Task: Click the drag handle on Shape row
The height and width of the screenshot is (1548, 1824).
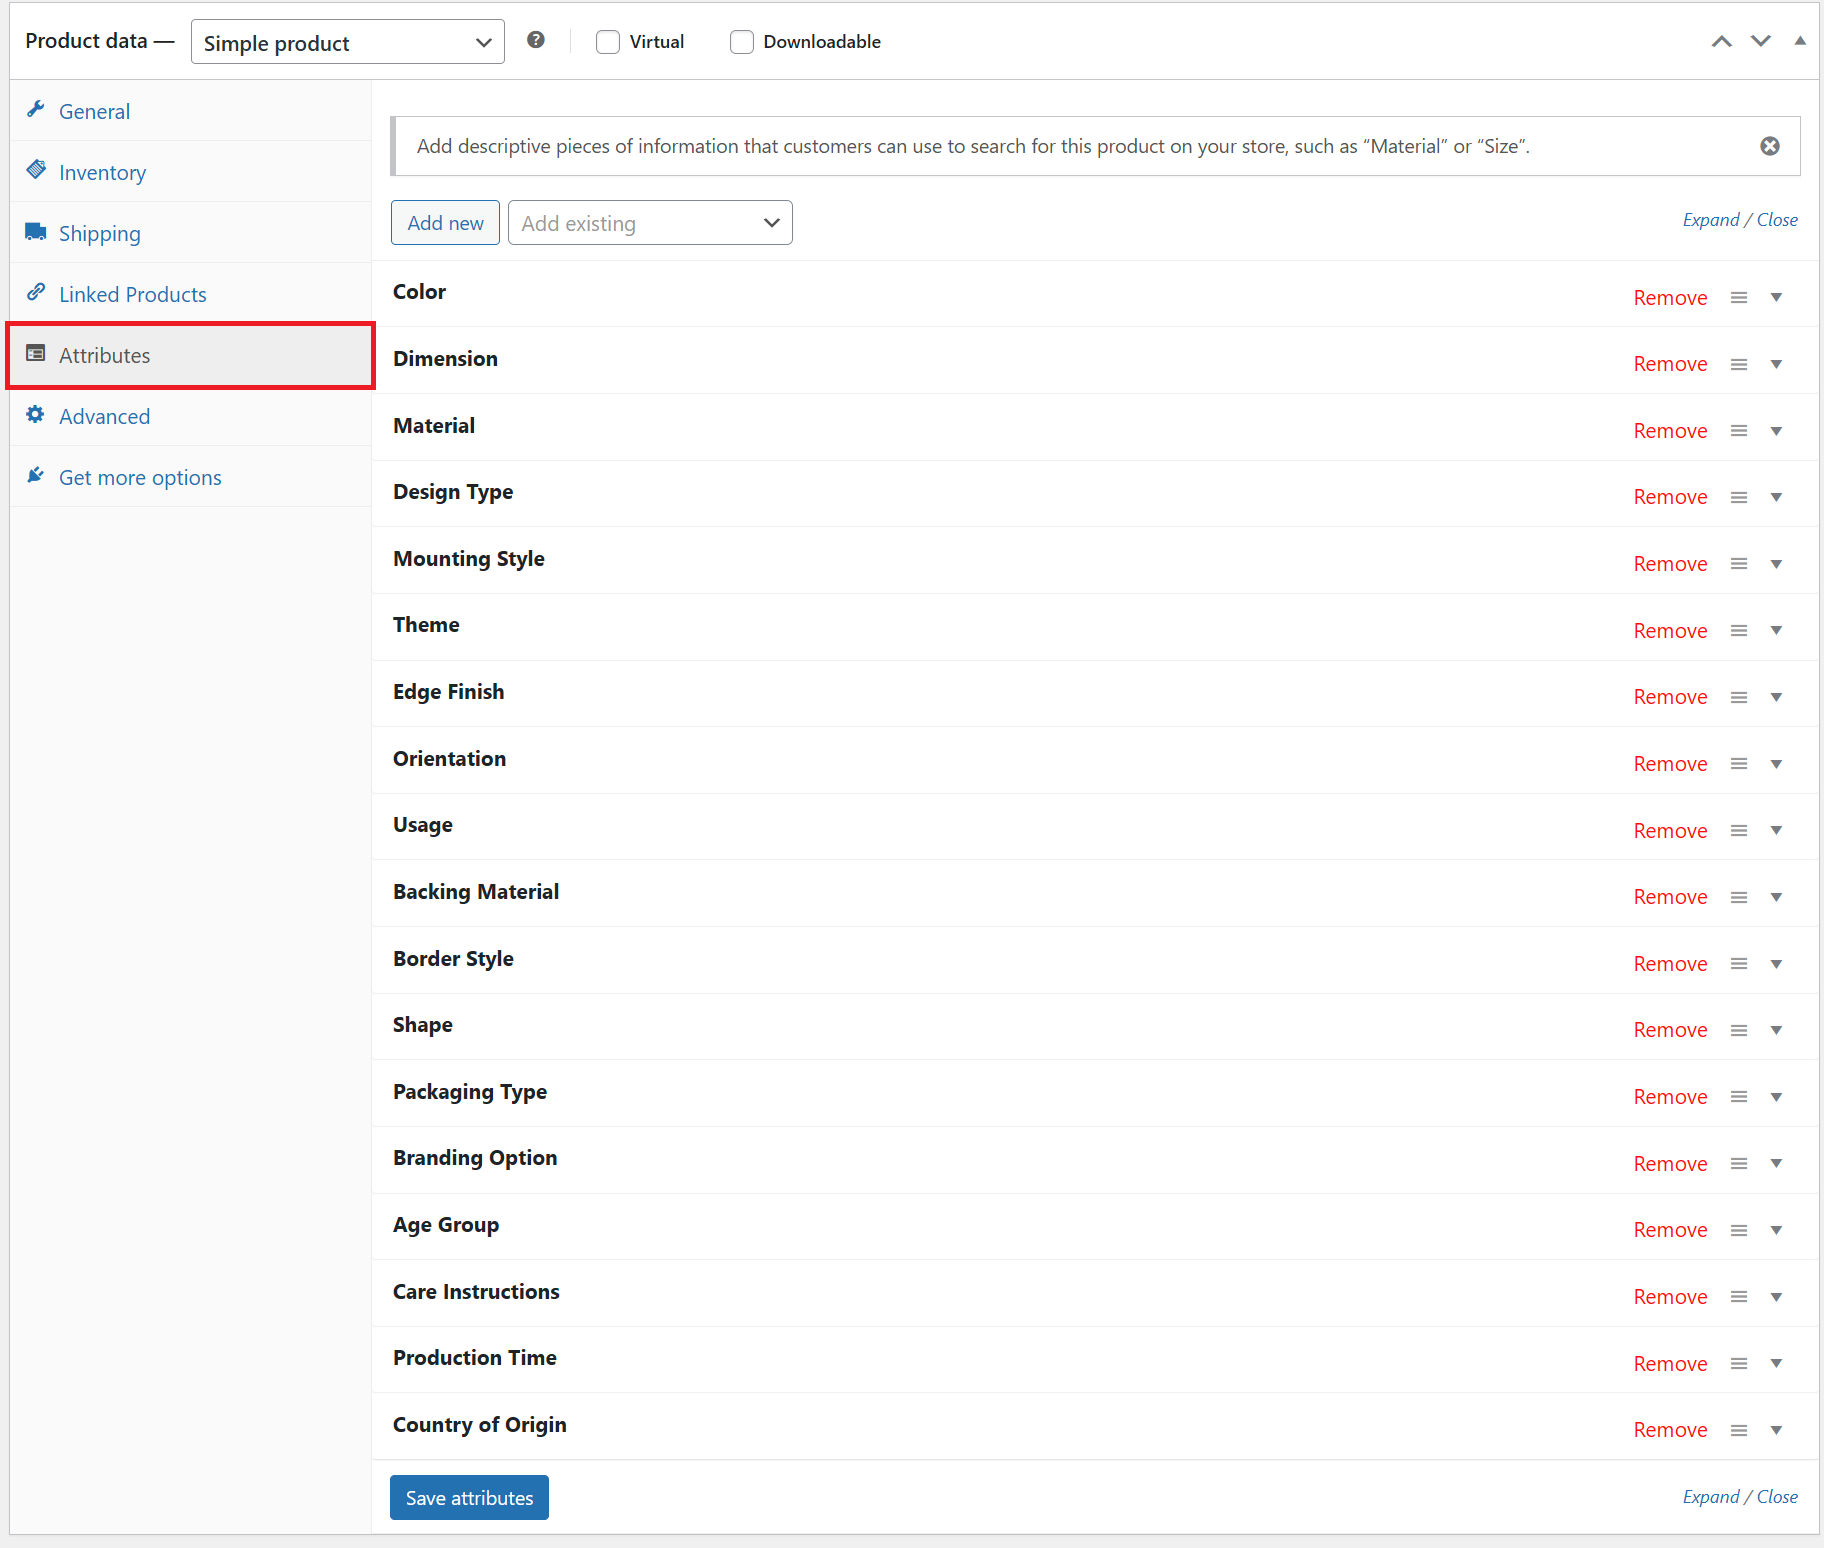Action: pos(1739,1030)
